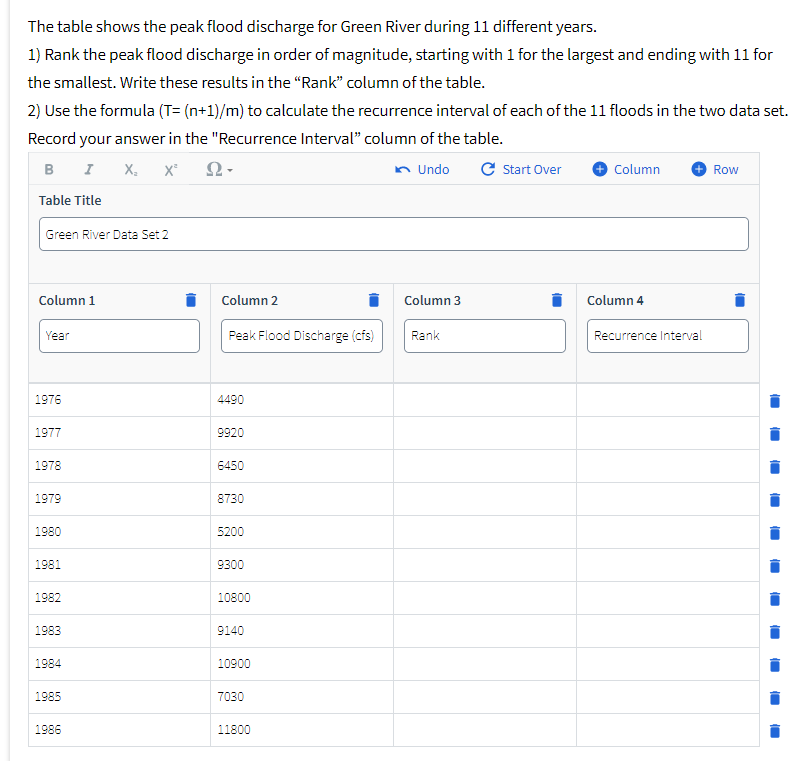Delete Column 2 with trash icon

[374, 300]
